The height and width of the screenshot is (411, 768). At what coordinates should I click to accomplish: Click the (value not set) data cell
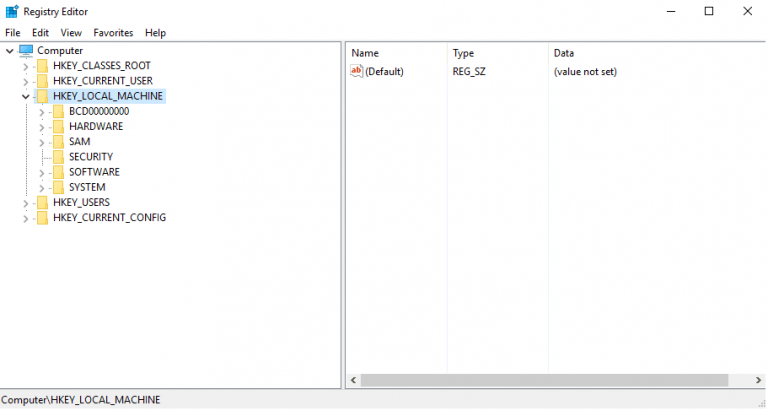[585, 72]
